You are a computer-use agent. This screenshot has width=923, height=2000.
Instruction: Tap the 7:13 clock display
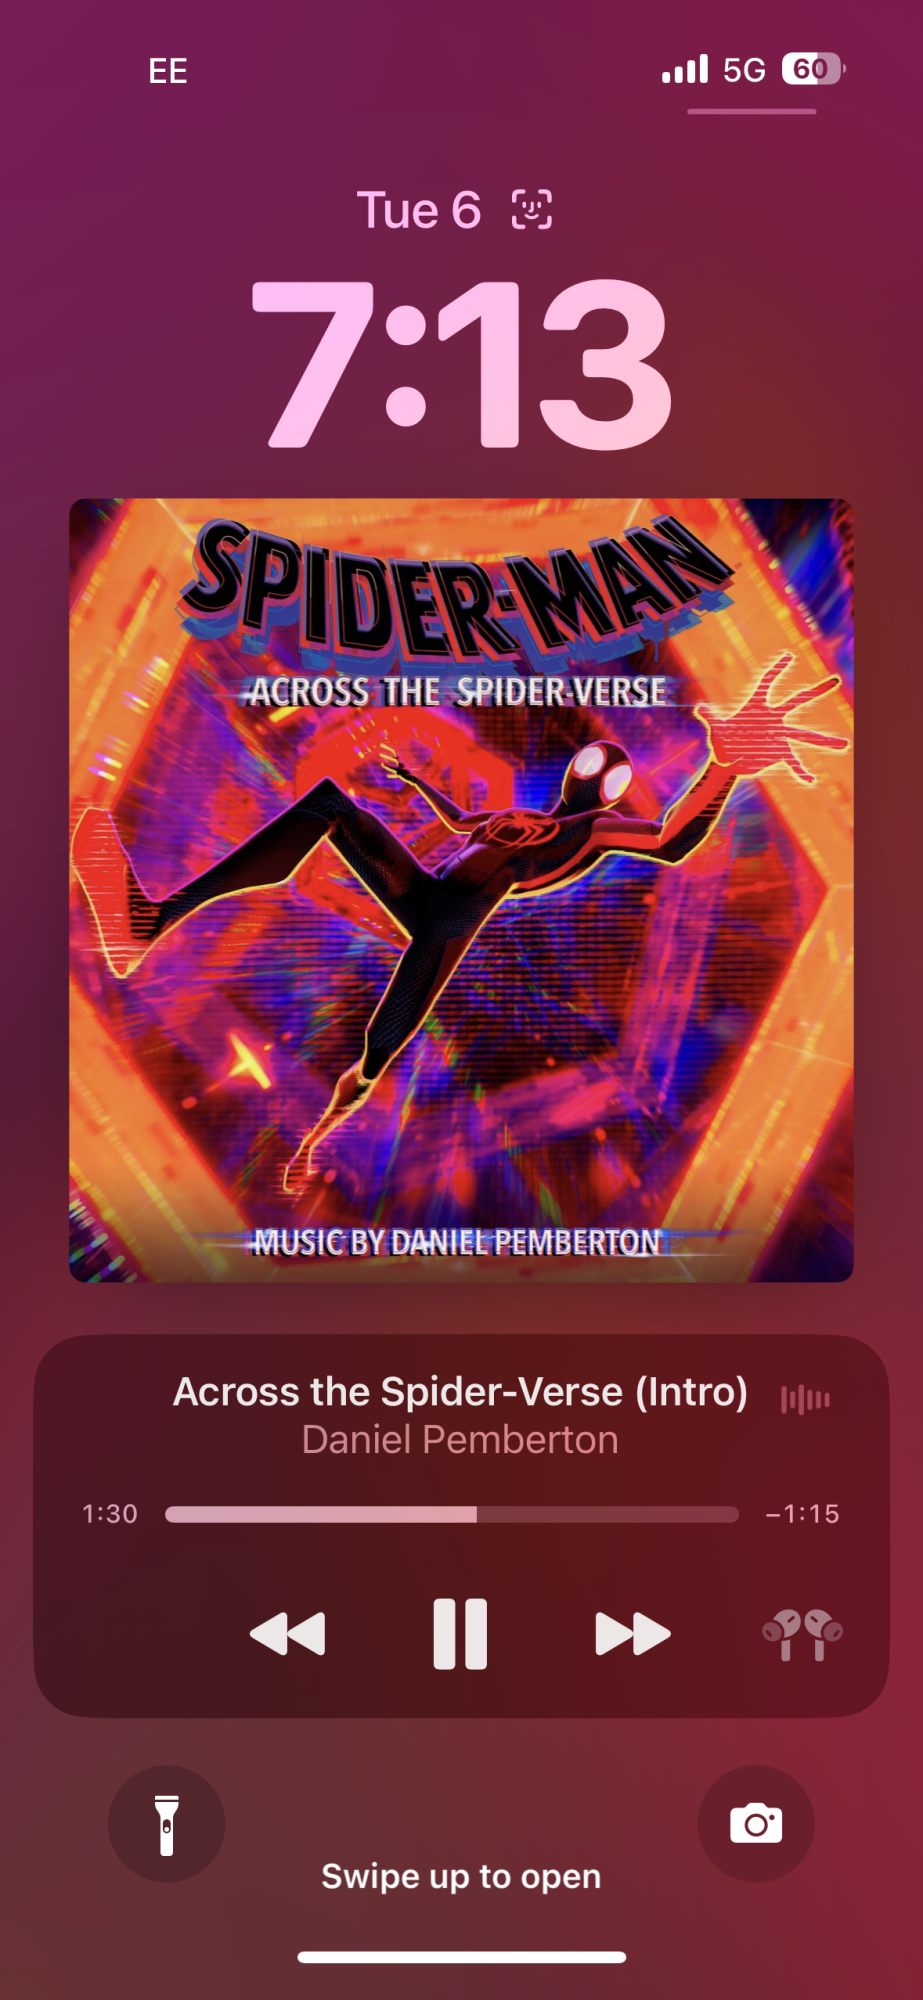coord(461,364)
